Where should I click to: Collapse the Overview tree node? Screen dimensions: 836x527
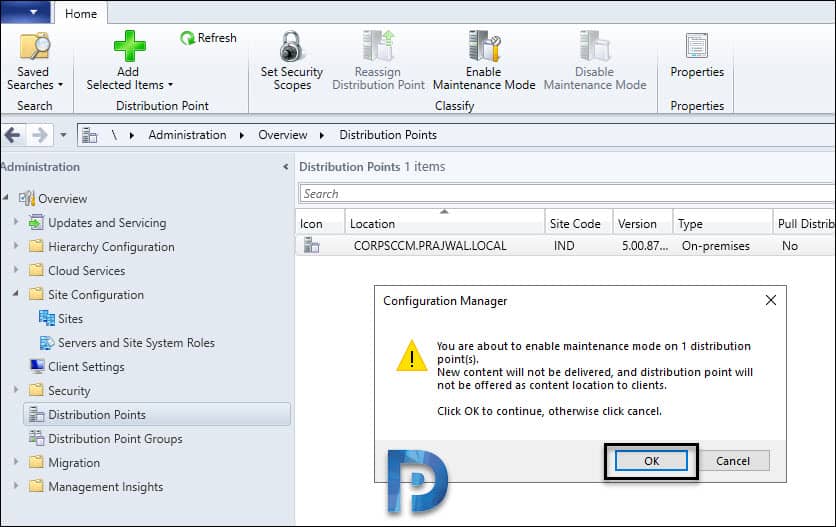coord(6,197)
